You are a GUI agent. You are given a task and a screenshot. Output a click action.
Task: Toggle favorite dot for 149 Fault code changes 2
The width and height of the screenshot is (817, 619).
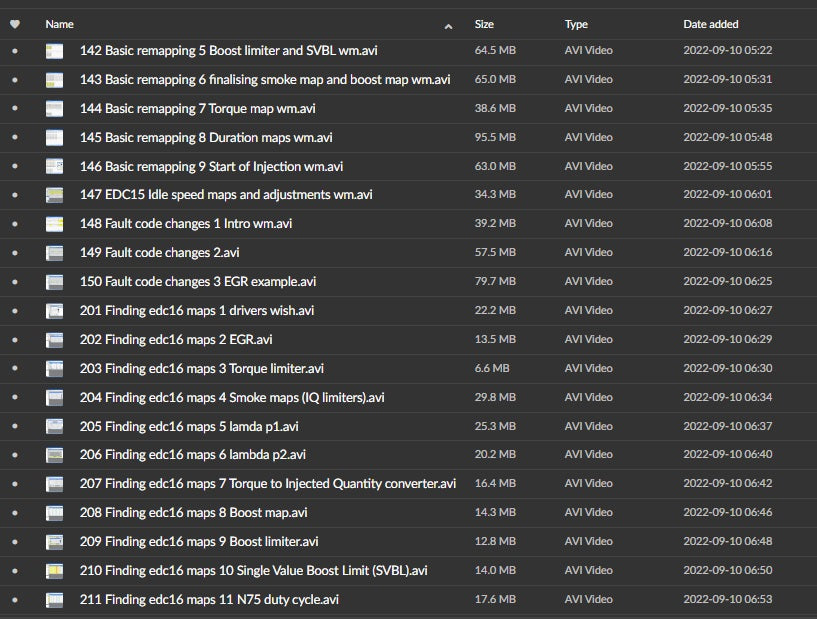15,253
